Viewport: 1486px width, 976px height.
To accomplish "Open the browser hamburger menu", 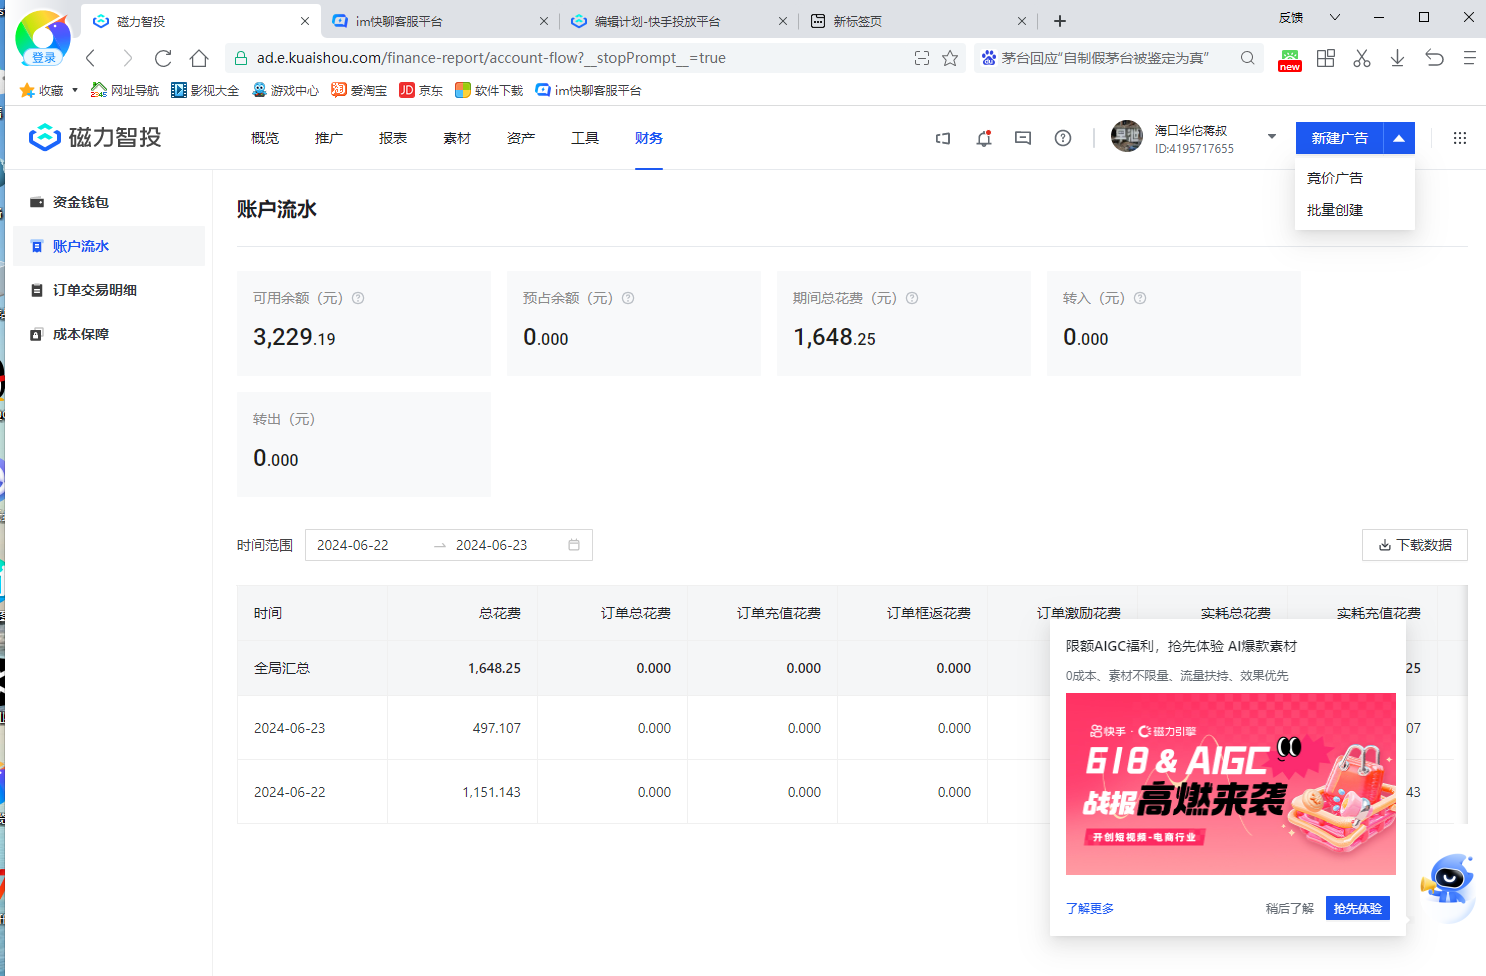I will click(x=1470, y=58).
